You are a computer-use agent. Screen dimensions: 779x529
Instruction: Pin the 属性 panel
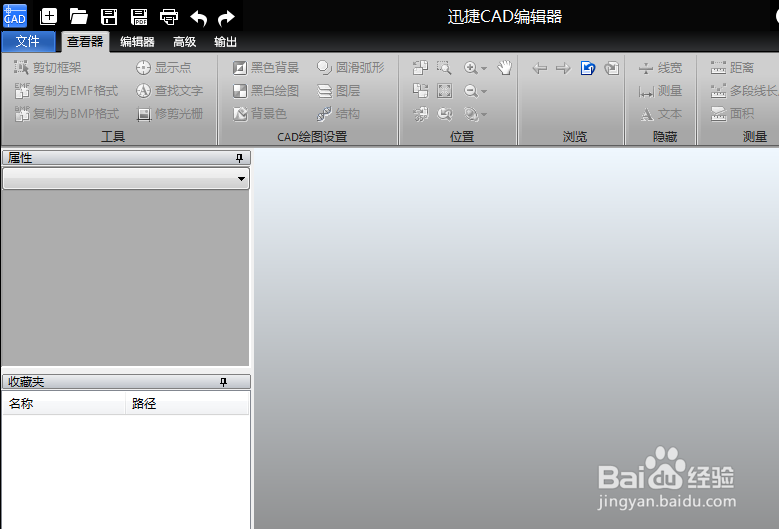click(x=239, y=158)
